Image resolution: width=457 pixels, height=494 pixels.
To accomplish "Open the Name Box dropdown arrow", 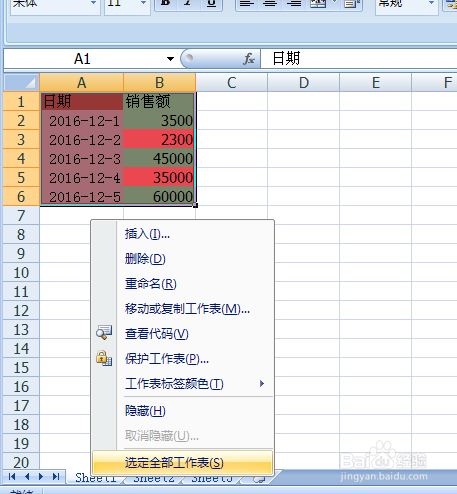I will (x=170, y=59).
